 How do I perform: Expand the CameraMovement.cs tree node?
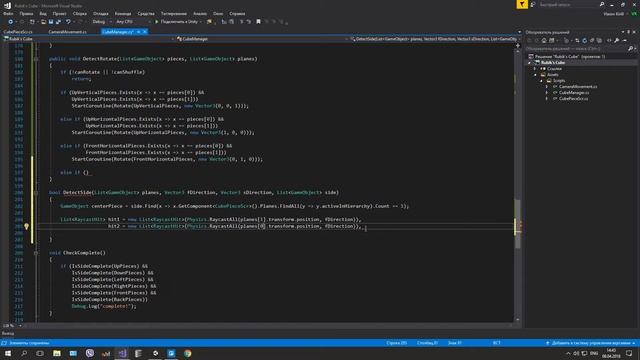pyautogui.click(x=547, y=87)
